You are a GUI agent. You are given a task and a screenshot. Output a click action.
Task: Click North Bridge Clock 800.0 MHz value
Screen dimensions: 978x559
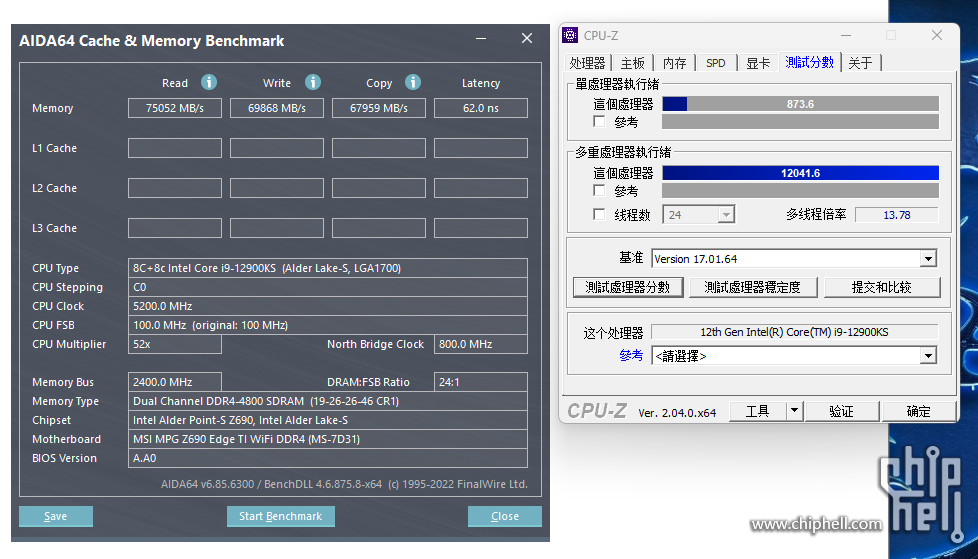click(x=481, y=344)
